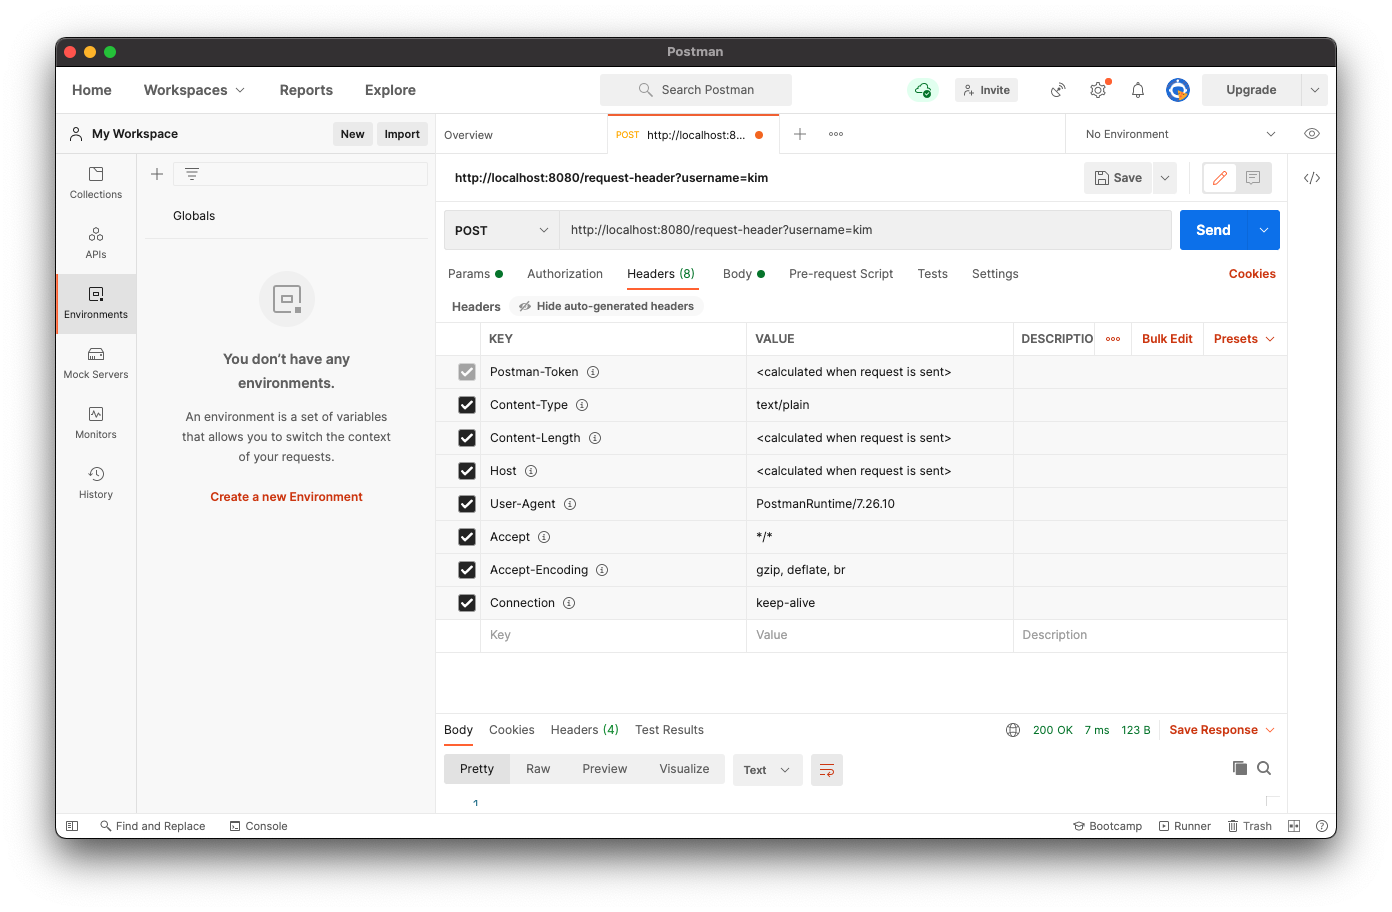Open the POST method dropdown
Image resolution: width=1392 pixels, height=912 pixels.
501,230
